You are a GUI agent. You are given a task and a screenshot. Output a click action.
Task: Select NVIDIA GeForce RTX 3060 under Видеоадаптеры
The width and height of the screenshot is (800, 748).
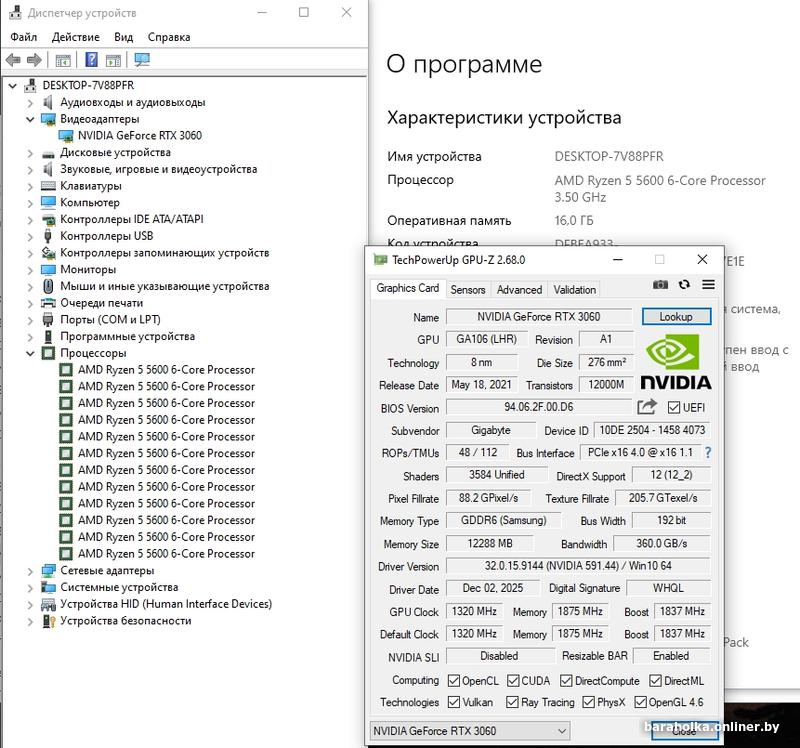pyautogui.click(x=139, y=136)
